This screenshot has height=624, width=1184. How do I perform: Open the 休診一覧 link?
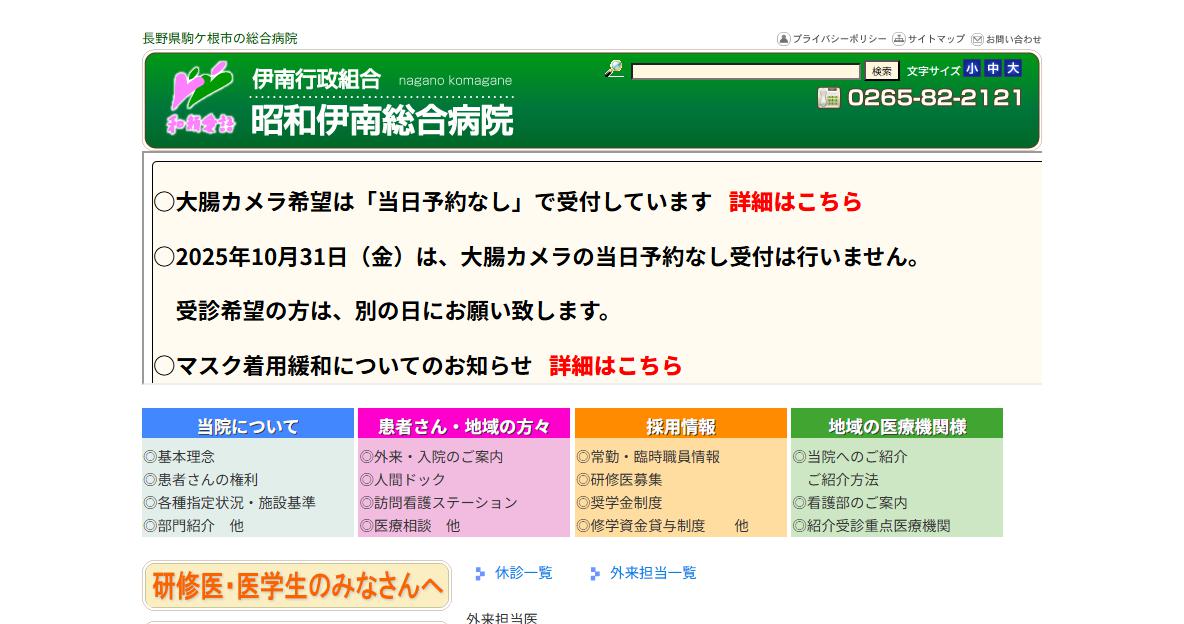523,573
